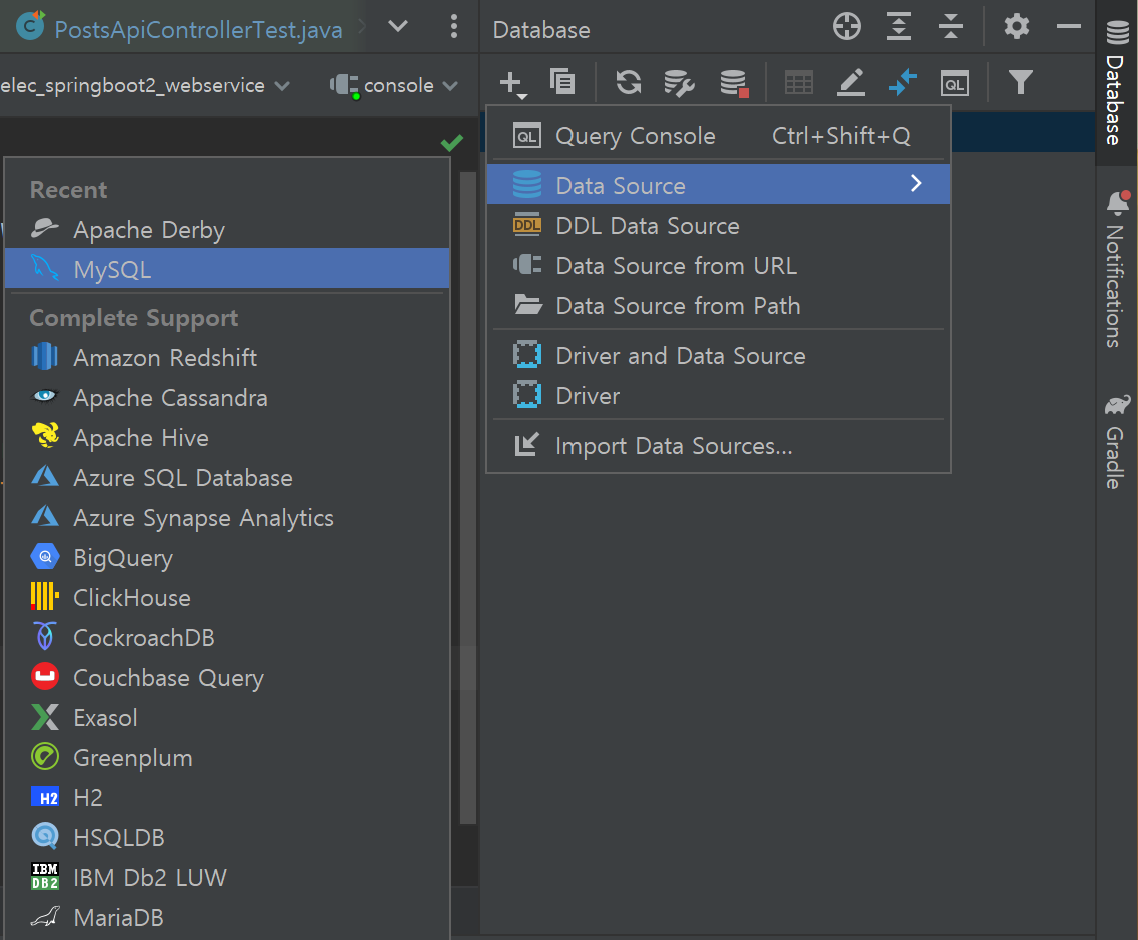Click the Select Opened File target icon
The image size is (1138, 940).
pos(847,27)
